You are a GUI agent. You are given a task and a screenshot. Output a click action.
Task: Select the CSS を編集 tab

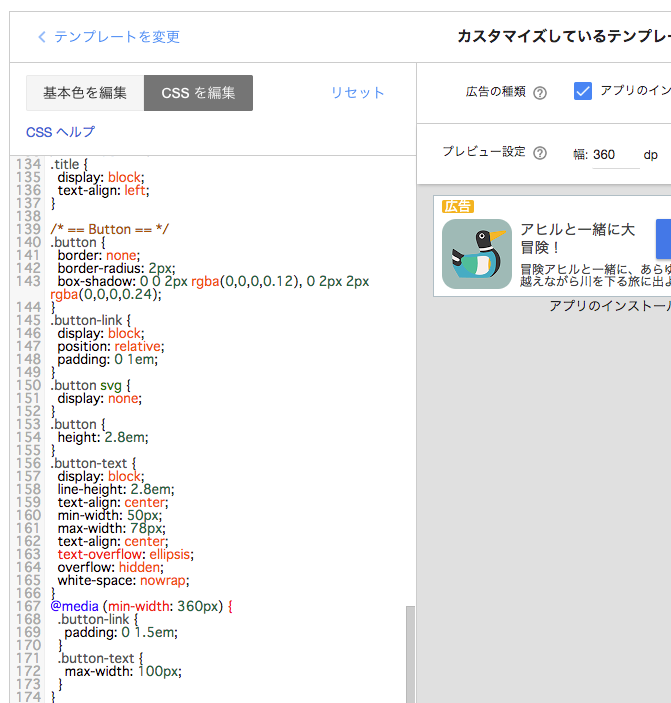coord(198,93)
